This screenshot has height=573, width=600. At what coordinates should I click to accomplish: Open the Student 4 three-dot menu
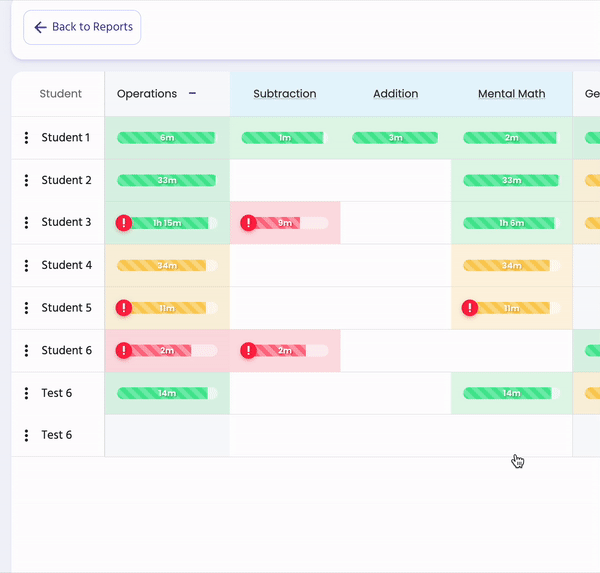[26, 265]
